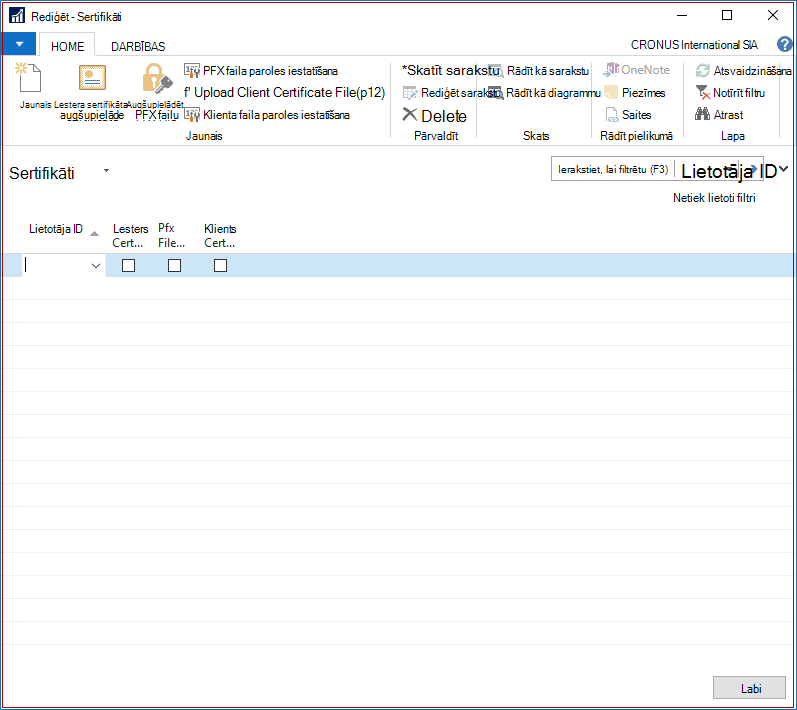Open the Sertifikāti title dropdown arrow
797x710 pixels.
pos(106,171)
